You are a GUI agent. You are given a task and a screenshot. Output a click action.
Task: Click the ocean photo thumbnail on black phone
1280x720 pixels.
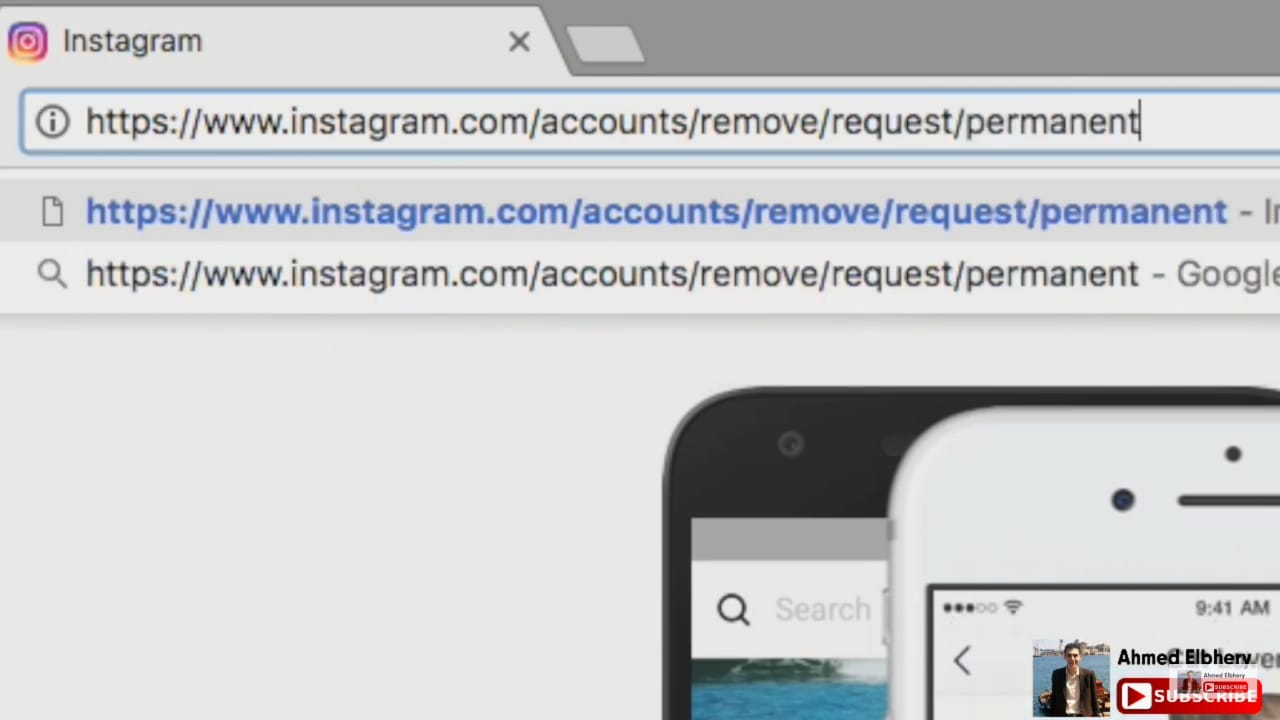tap(789, 689)
